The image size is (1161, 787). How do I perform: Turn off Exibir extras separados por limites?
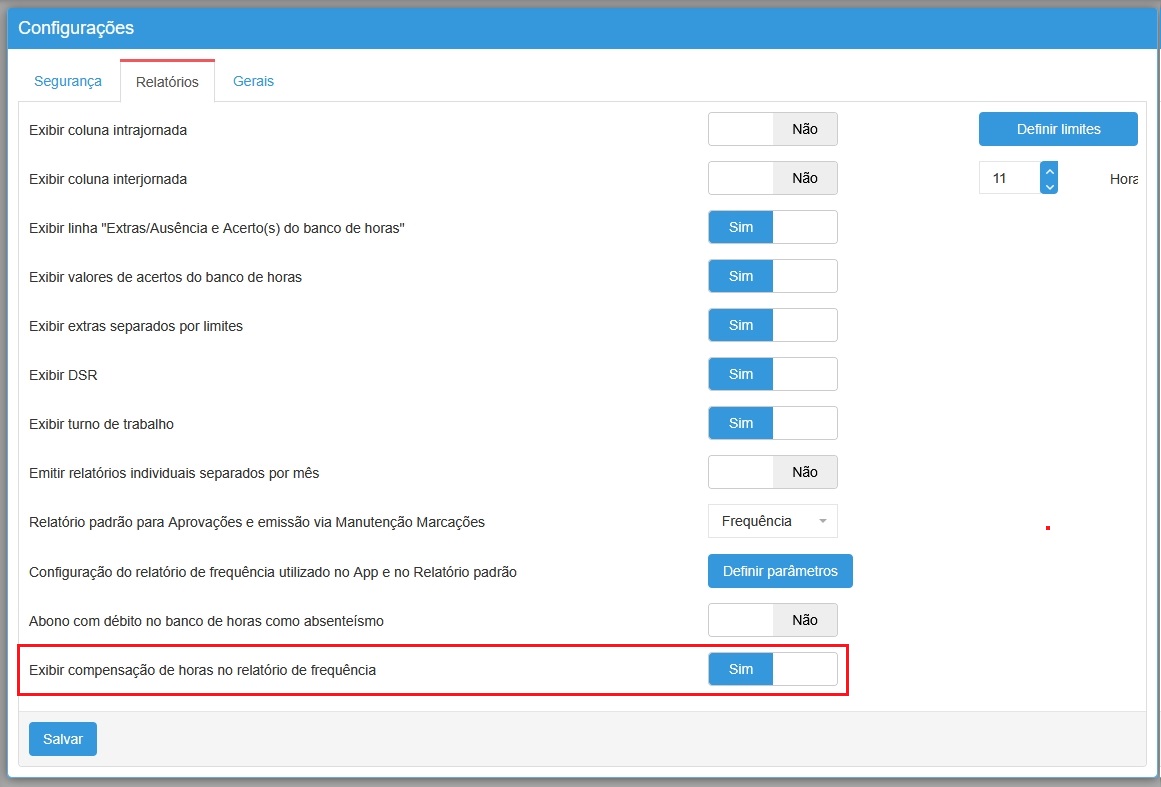(772, 325)
